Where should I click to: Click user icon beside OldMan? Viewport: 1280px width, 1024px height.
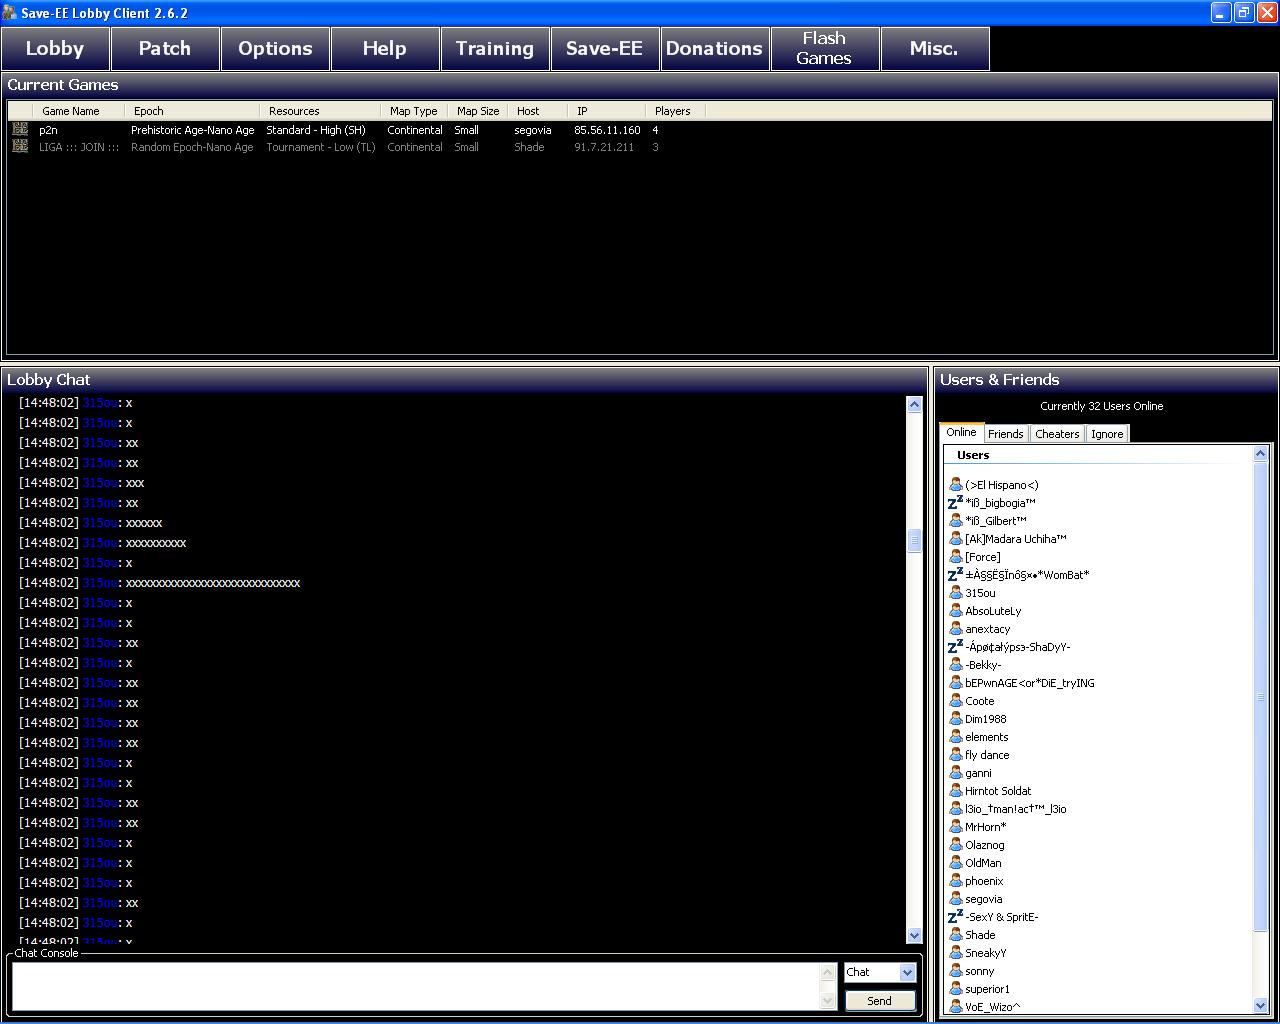point(955,863)
